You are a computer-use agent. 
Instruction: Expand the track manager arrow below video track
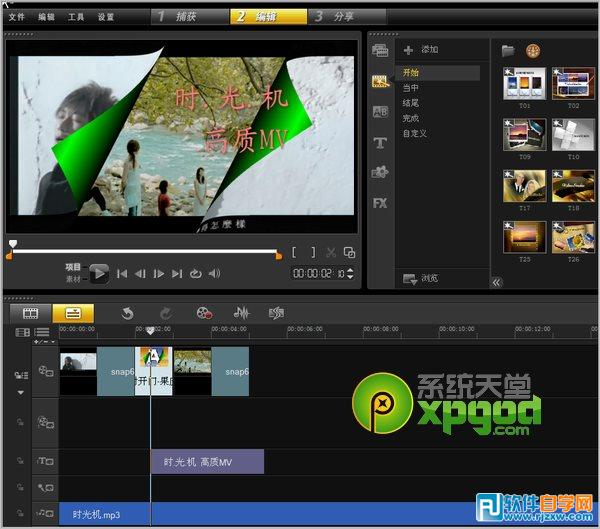[x=19, y=393]
